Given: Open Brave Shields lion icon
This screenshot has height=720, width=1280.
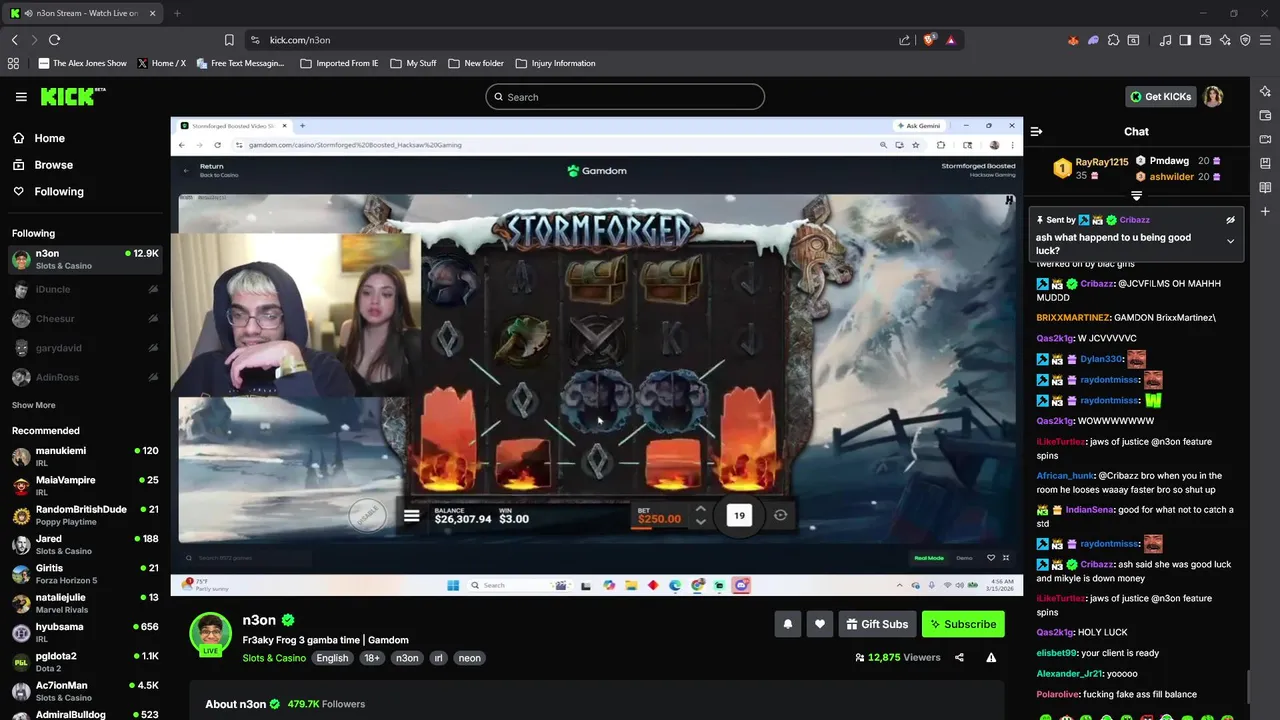Looking at the screenshot, I should point(929,40).
